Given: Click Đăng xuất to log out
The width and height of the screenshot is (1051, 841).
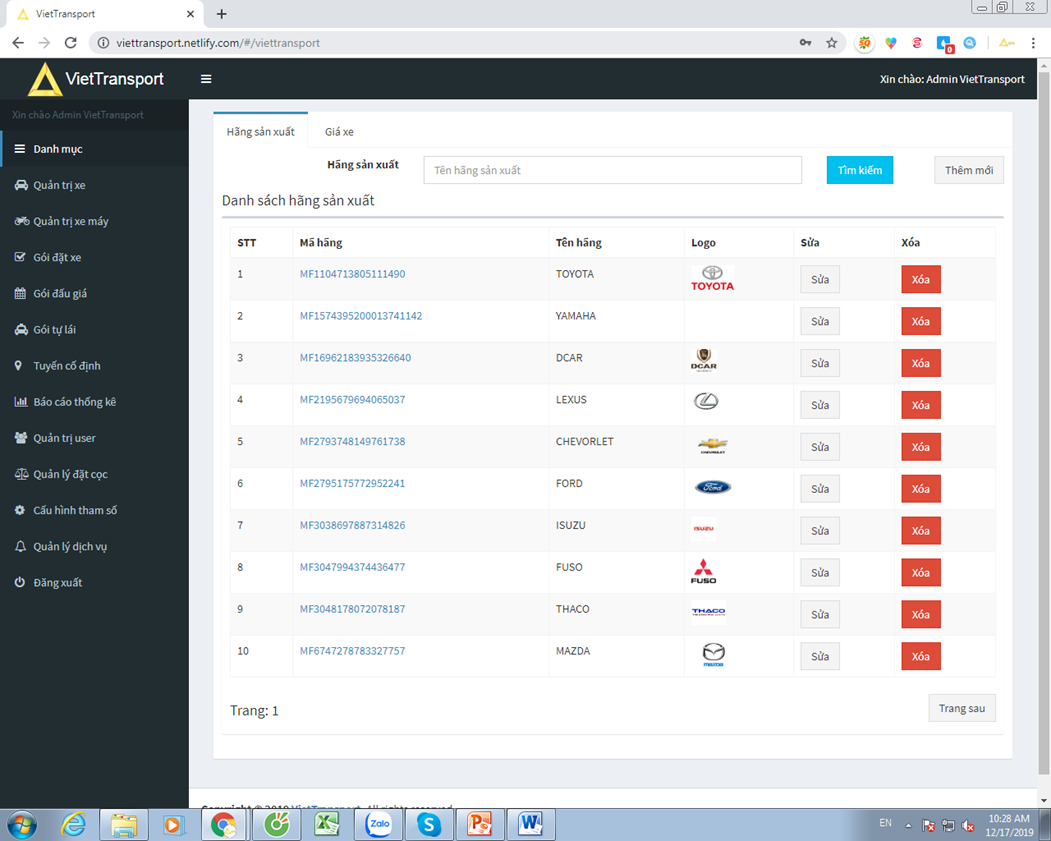Looking at the screenshot, I should [x=54, y=581].
